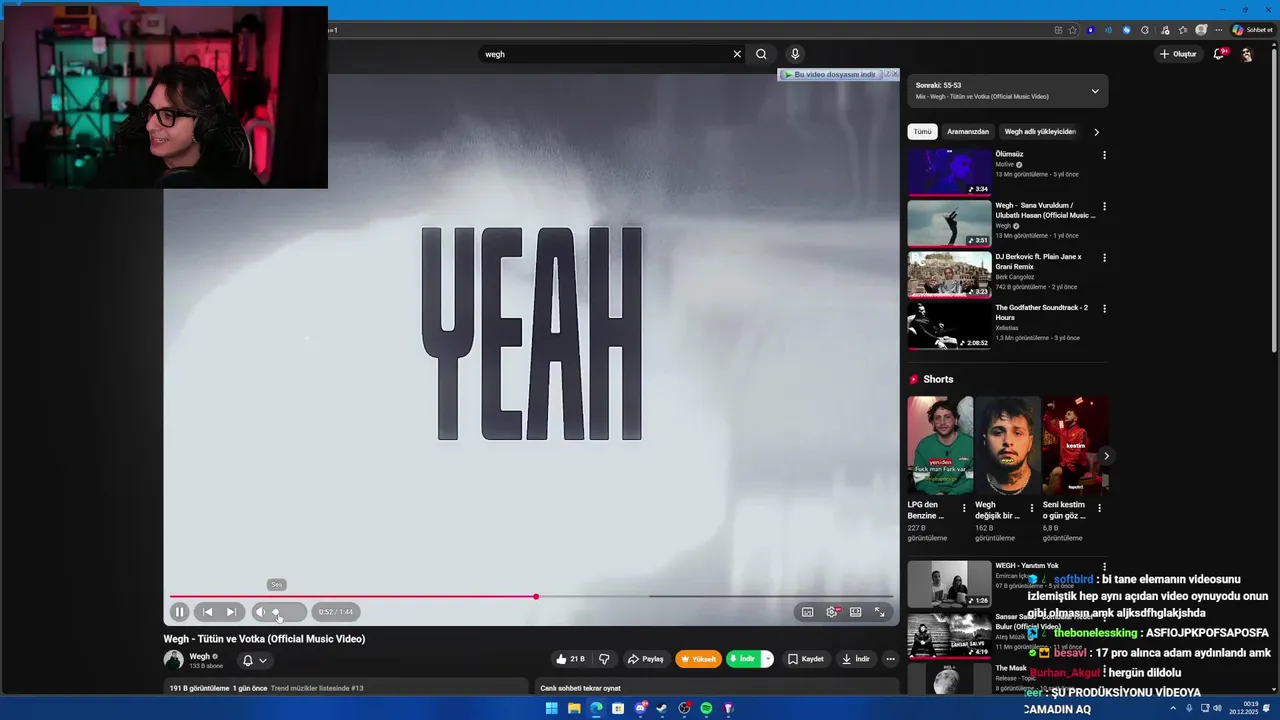This screenshot has height=720, width=1280.
Task: Show next Shorts with the arrow
Action: [1106, 456]
